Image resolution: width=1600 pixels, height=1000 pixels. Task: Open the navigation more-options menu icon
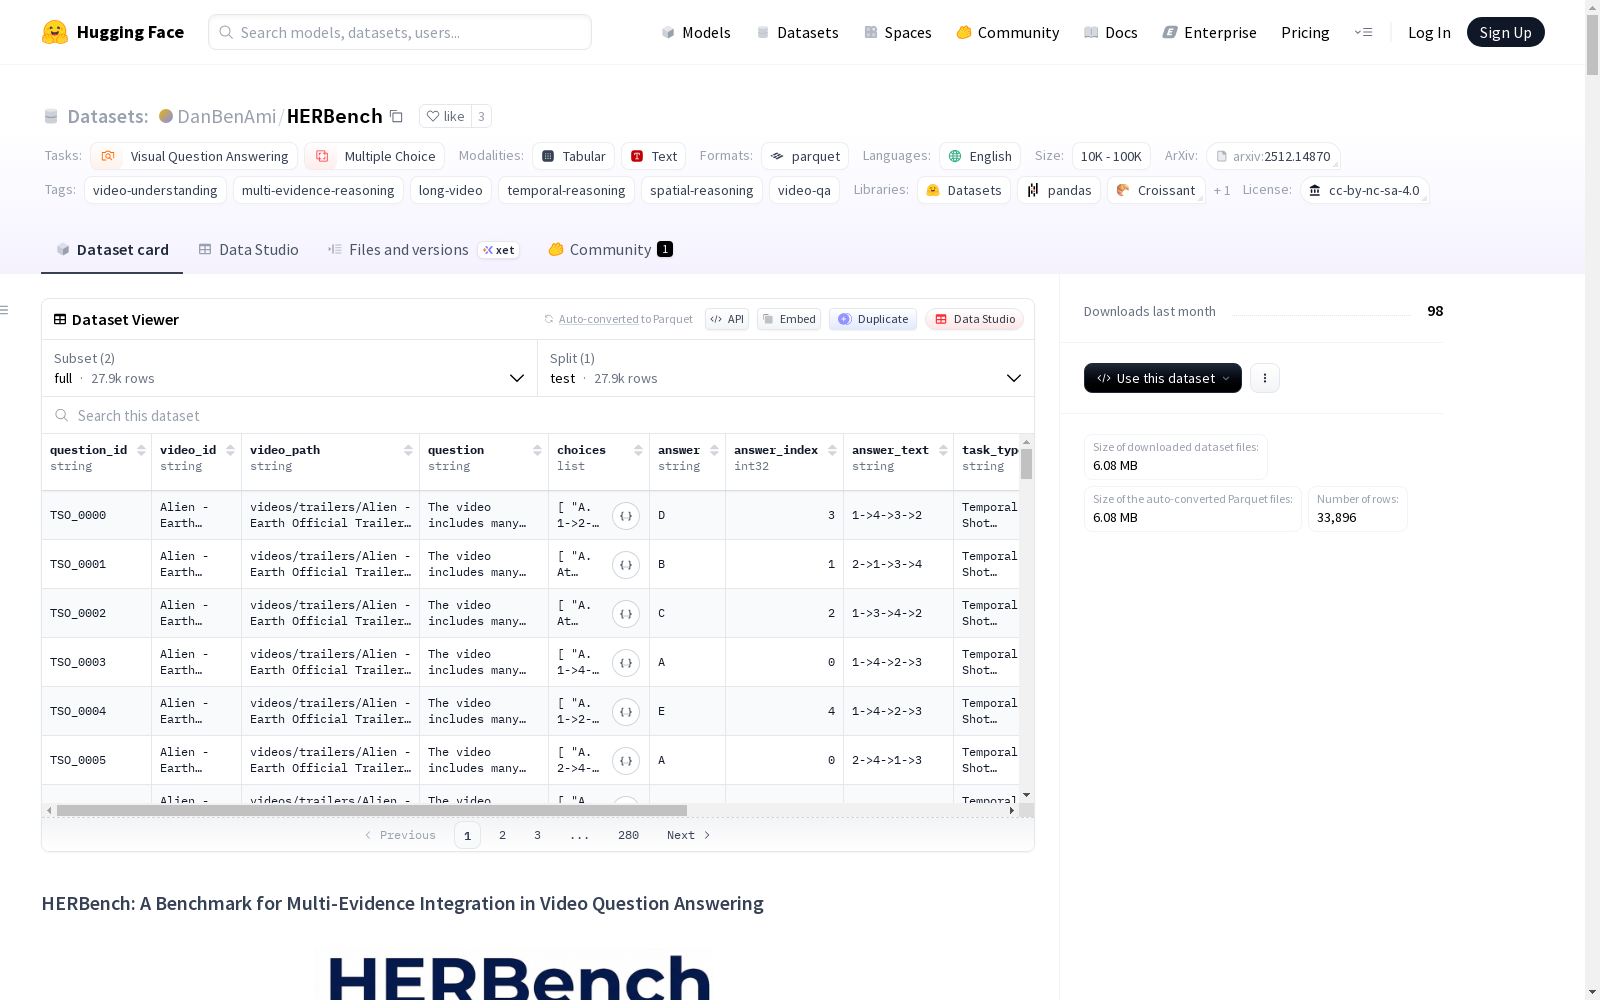pyautogui.click(x=1363, y=32)
